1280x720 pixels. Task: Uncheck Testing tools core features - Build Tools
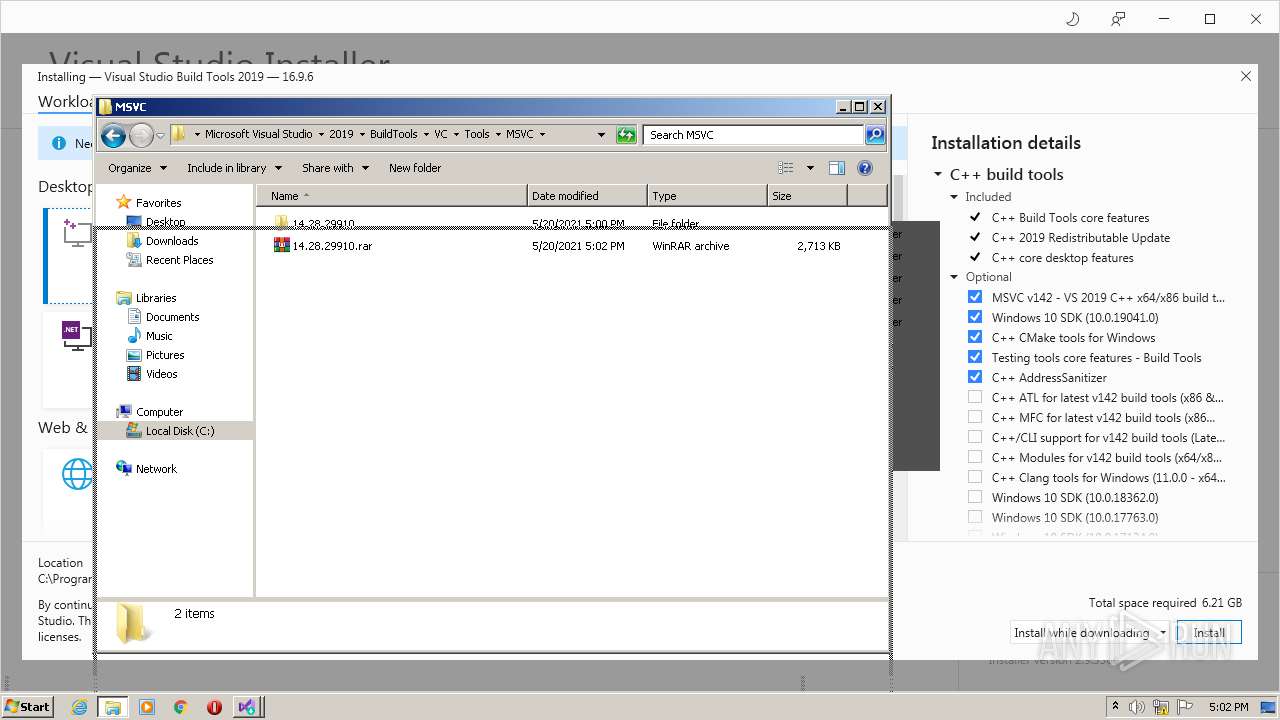975,357
